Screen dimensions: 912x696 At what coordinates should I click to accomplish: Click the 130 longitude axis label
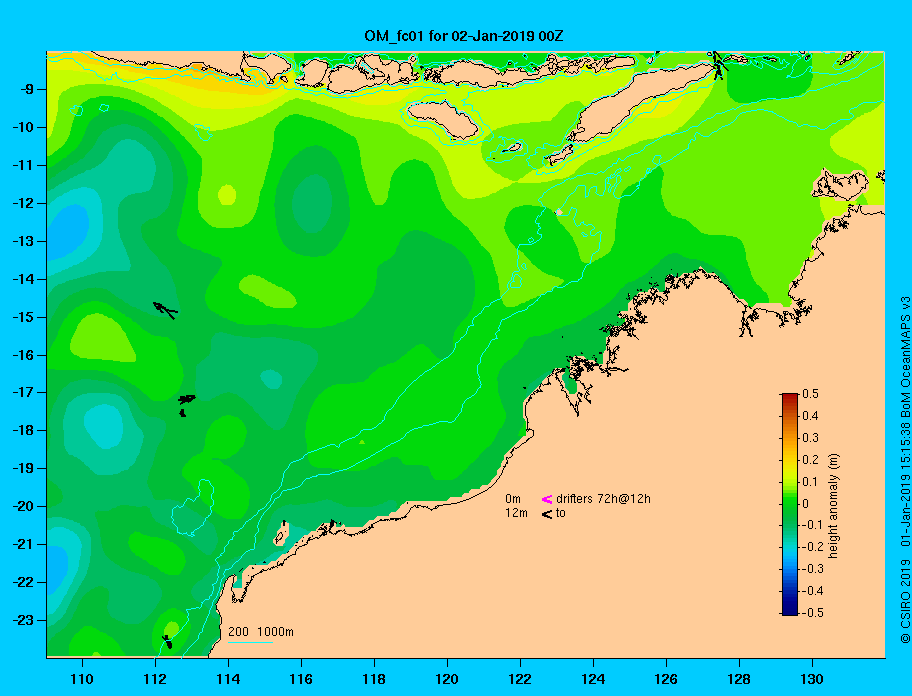812,679
